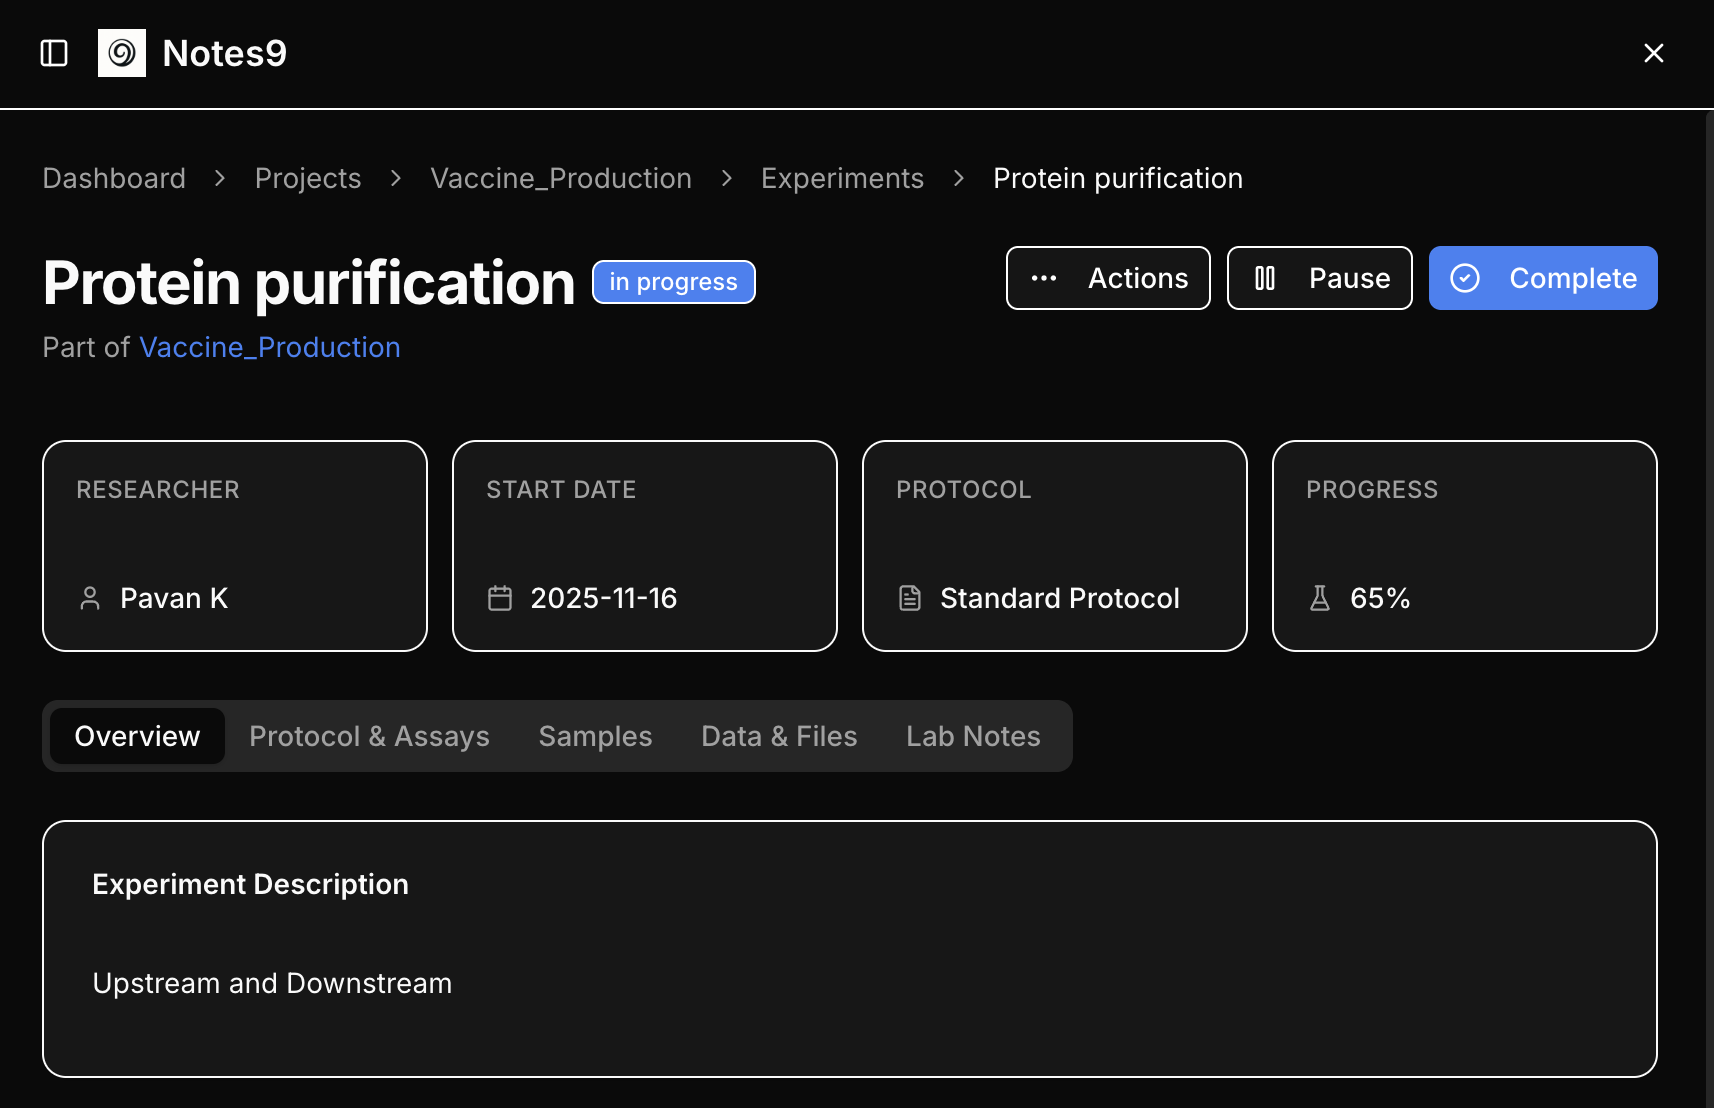Viewport: 1714px width, 1108px height.
Task: Open the Actions menu
Action: coord(1108,278)
